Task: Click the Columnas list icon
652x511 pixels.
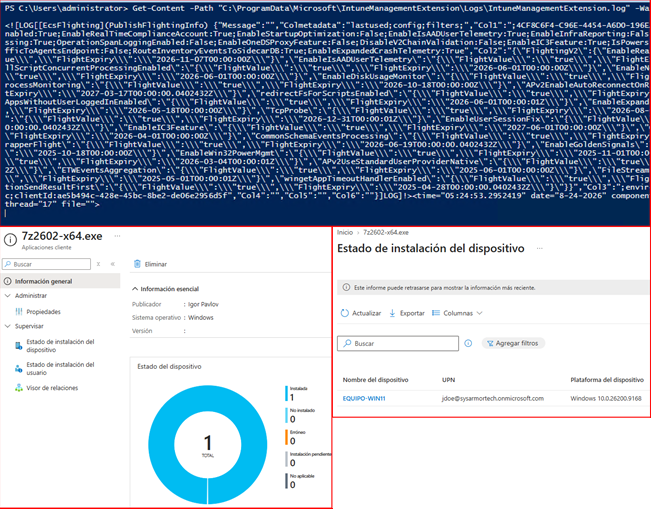Action: pos(436,313)
